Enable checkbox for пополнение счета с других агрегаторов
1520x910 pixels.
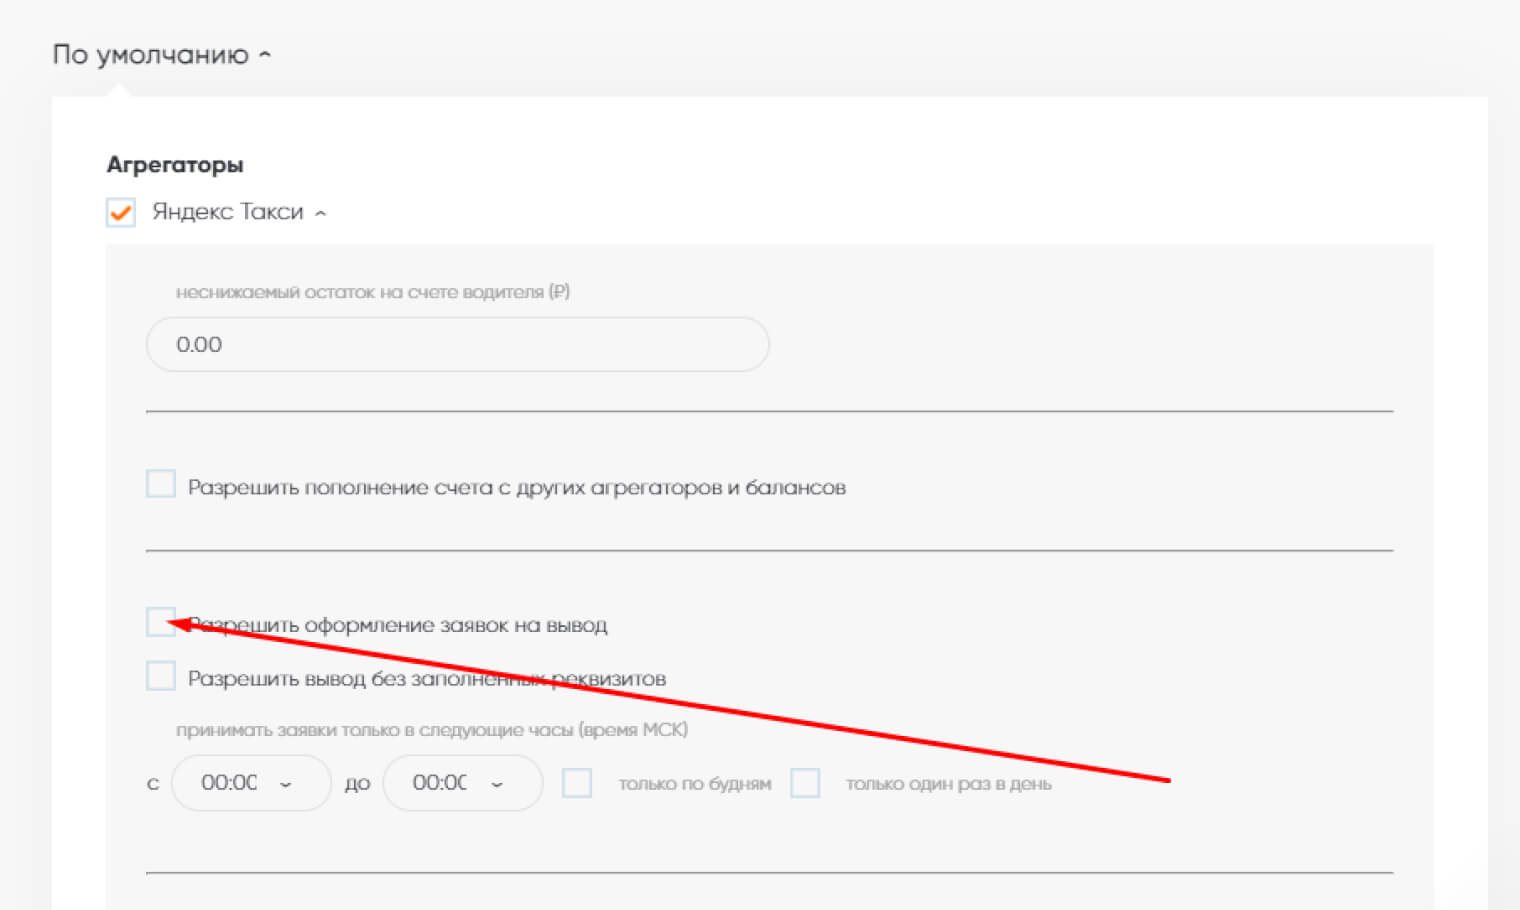click(161, 484)
